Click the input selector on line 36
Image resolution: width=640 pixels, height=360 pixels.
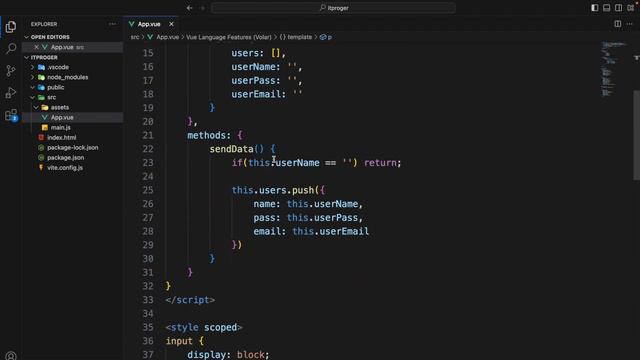tap(179, 341)
